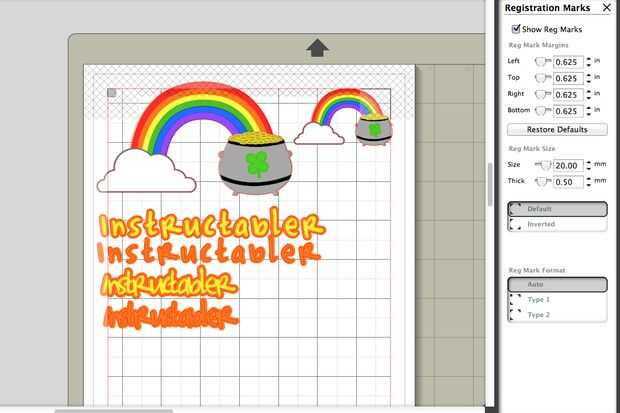
Task: Click the Reg Mark Margins label
Action: click(538, 45)
